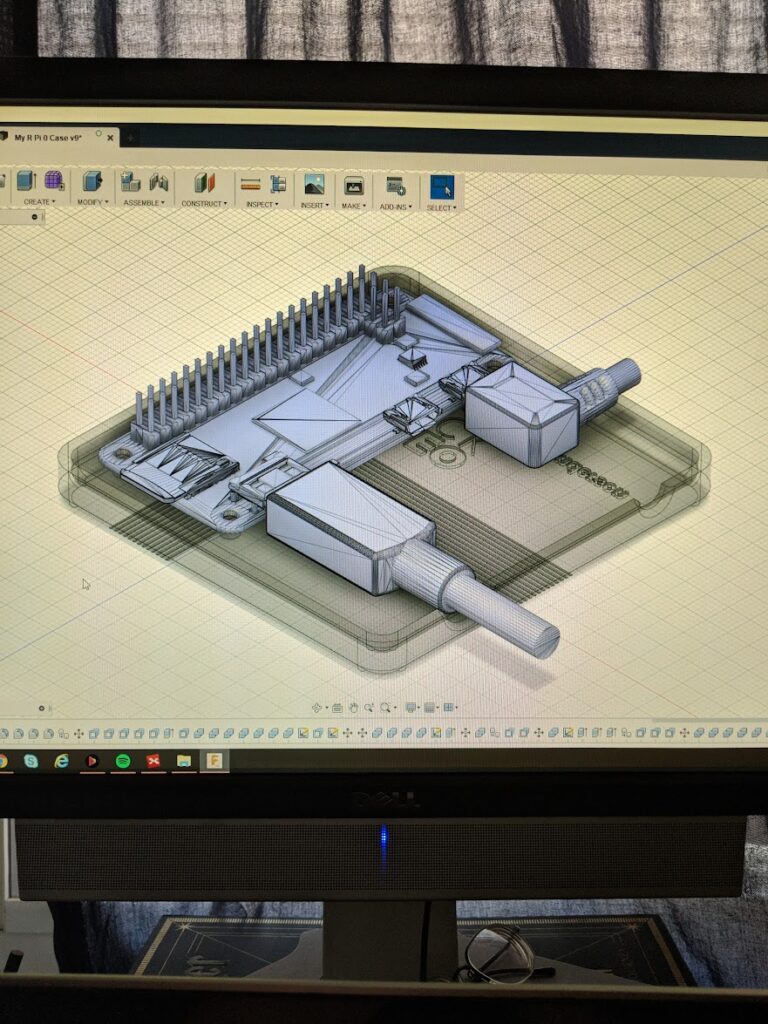The width and height of the screenshot is (768, 1024).
Task: Open the CONSTRUCT dropdown menu
Action: click(204, 204)
